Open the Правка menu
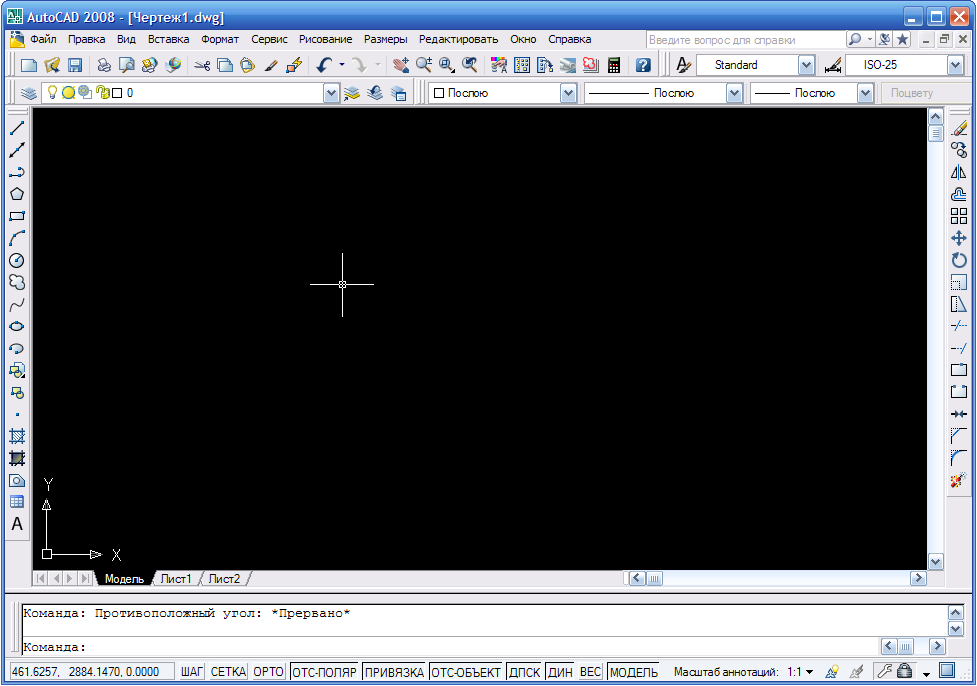977x686 pixels. pos(87,39)
